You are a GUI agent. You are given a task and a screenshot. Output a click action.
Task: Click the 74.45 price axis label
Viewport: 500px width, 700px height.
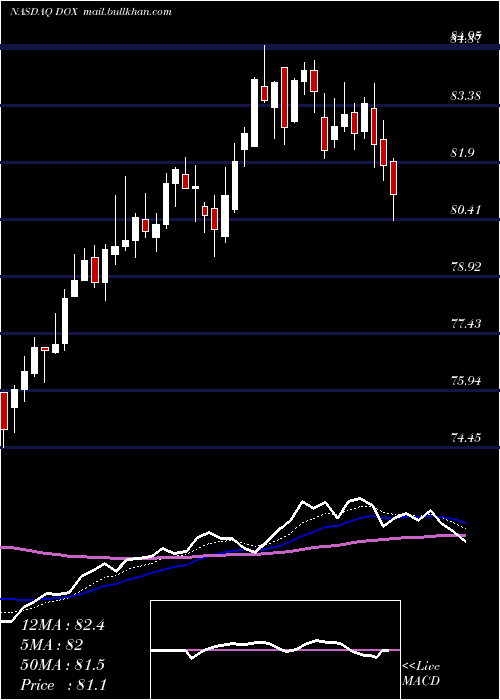pyautogui.click(x=466, y=437)
